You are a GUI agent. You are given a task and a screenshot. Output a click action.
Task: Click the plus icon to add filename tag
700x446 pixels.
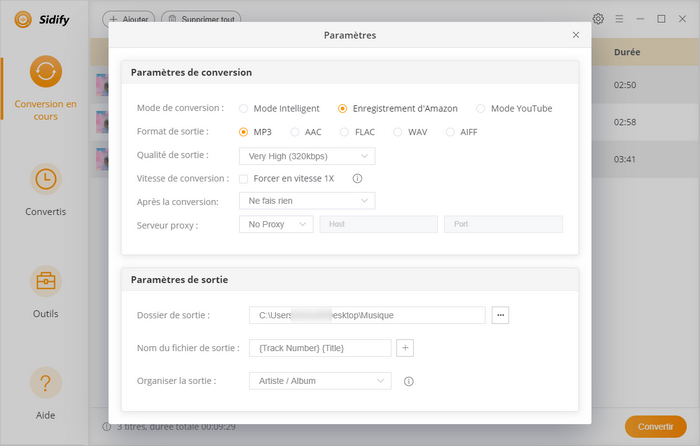coord(405,348)
